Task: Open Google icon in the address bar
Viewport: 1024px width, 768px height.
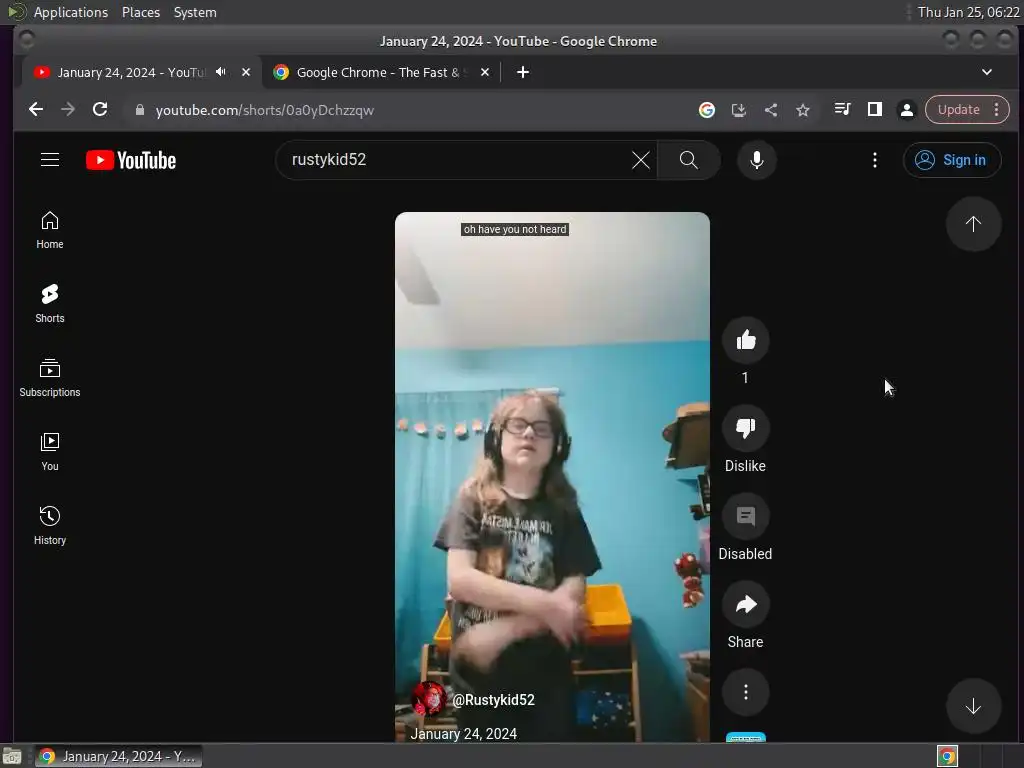Action: point(707,110)
